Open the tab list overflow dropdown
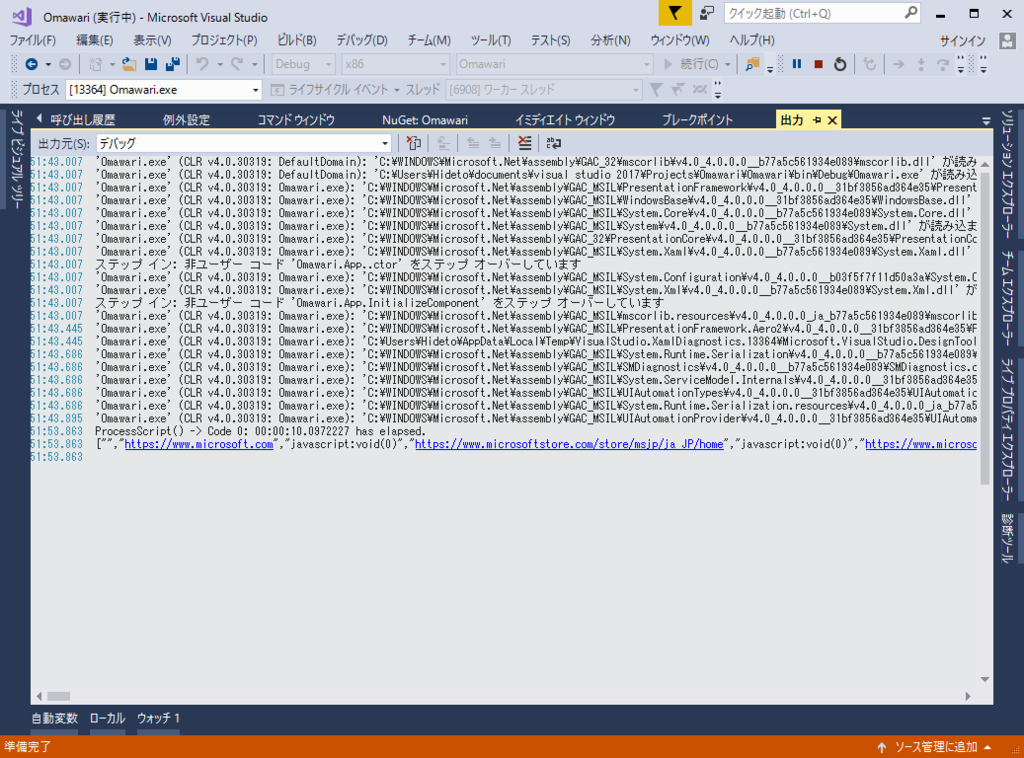This screenshot has height=758, width=1024. point(986,121)
